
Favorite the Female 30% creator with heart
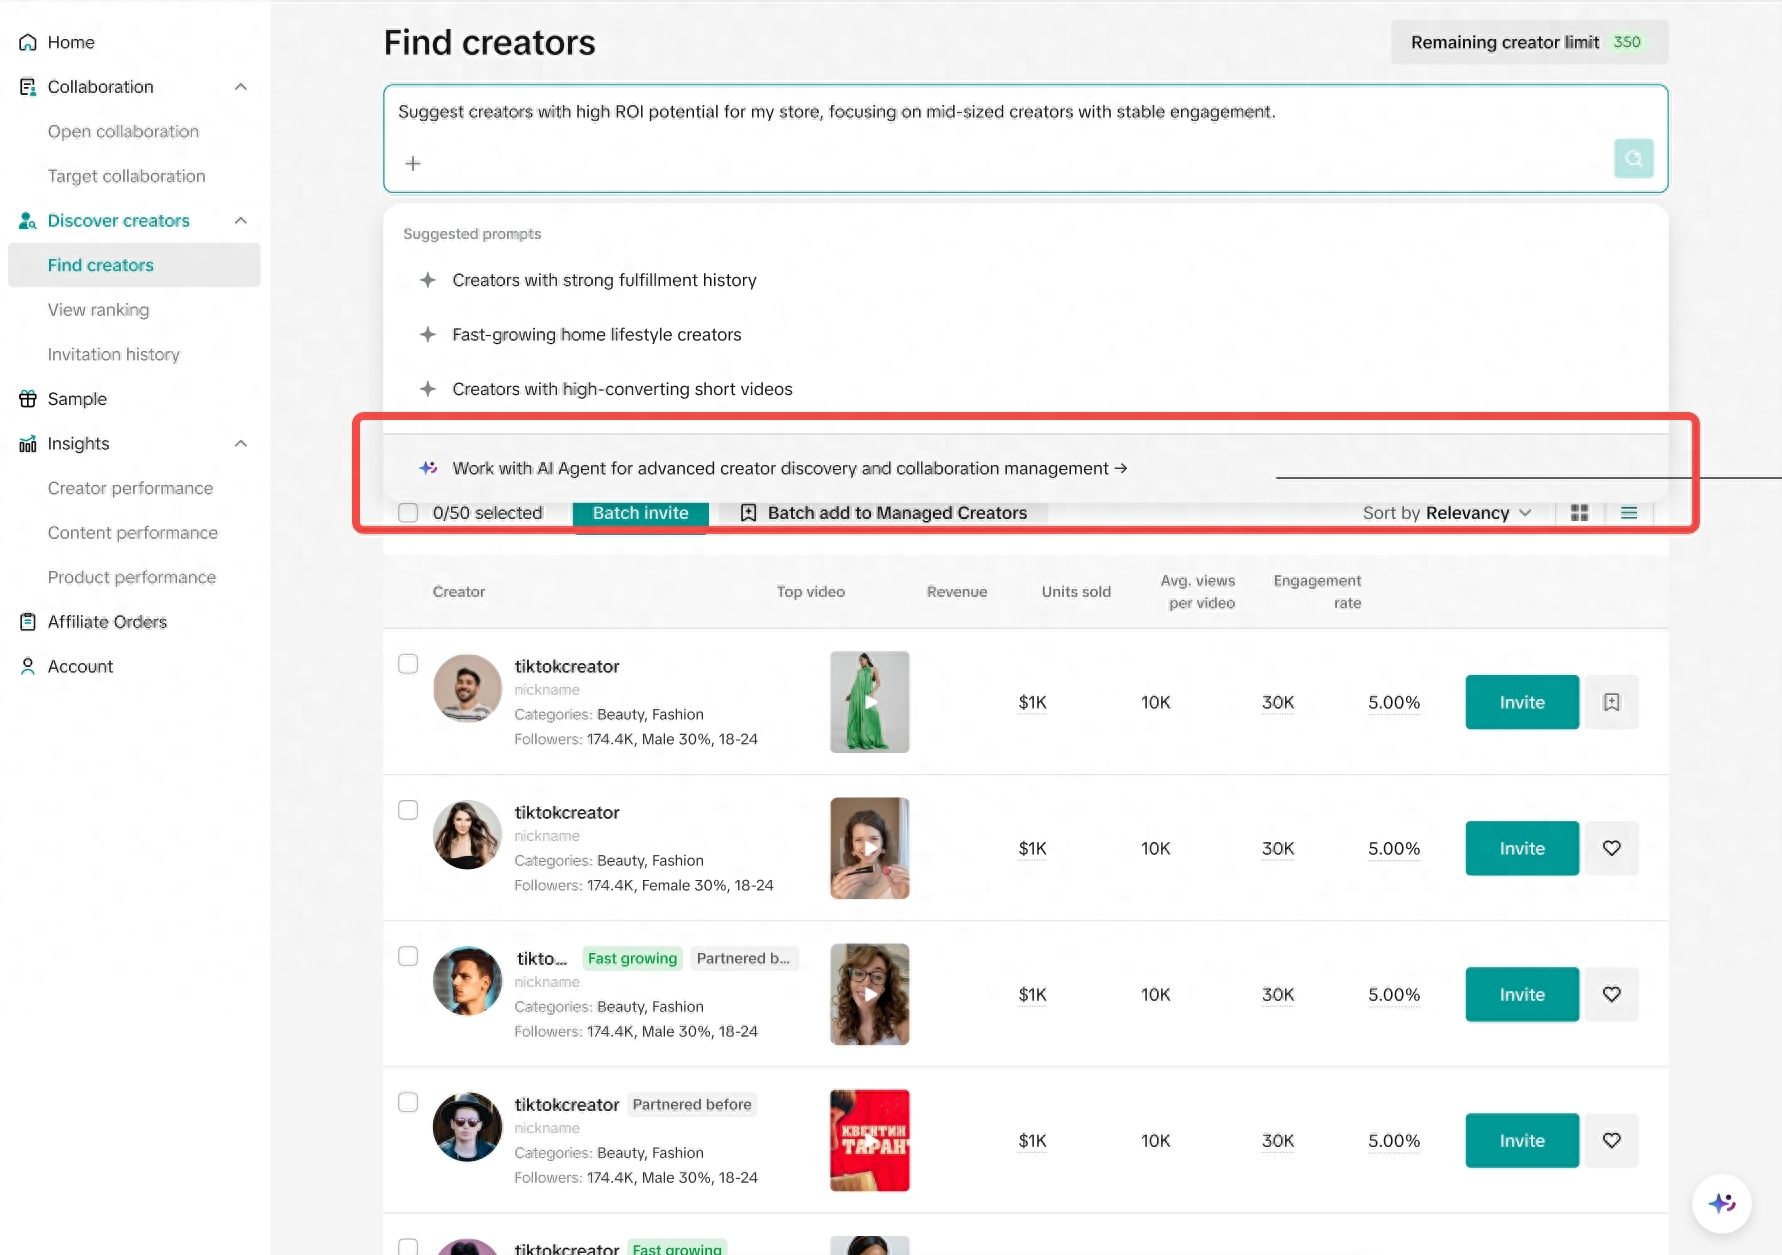coord(1611,848)
